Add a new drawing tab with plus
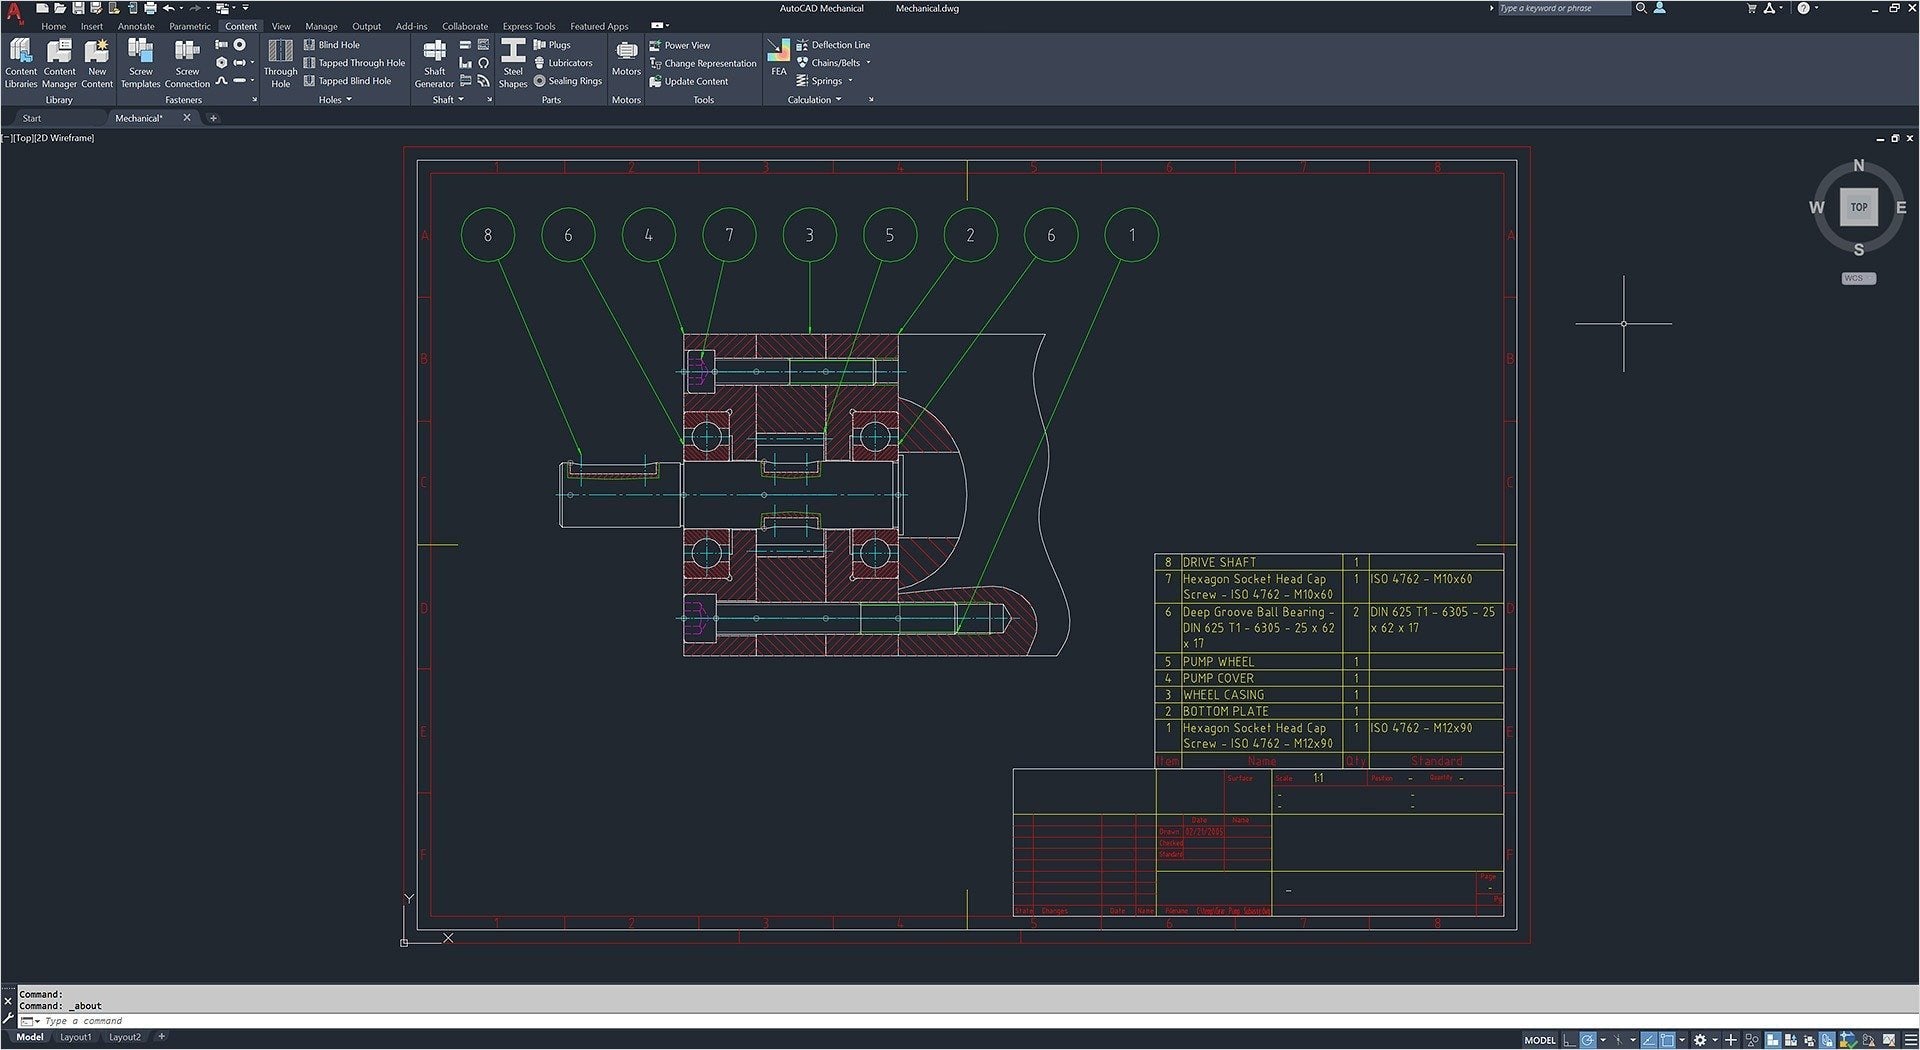Viewport: 1920px width, 1050px height. (x=213, y=118)
